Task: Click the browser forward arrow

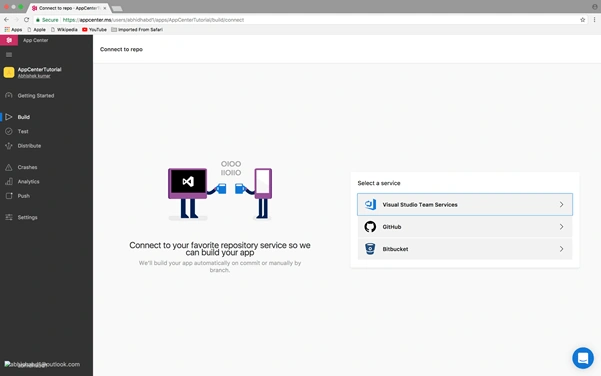Action: coord(16,20)
